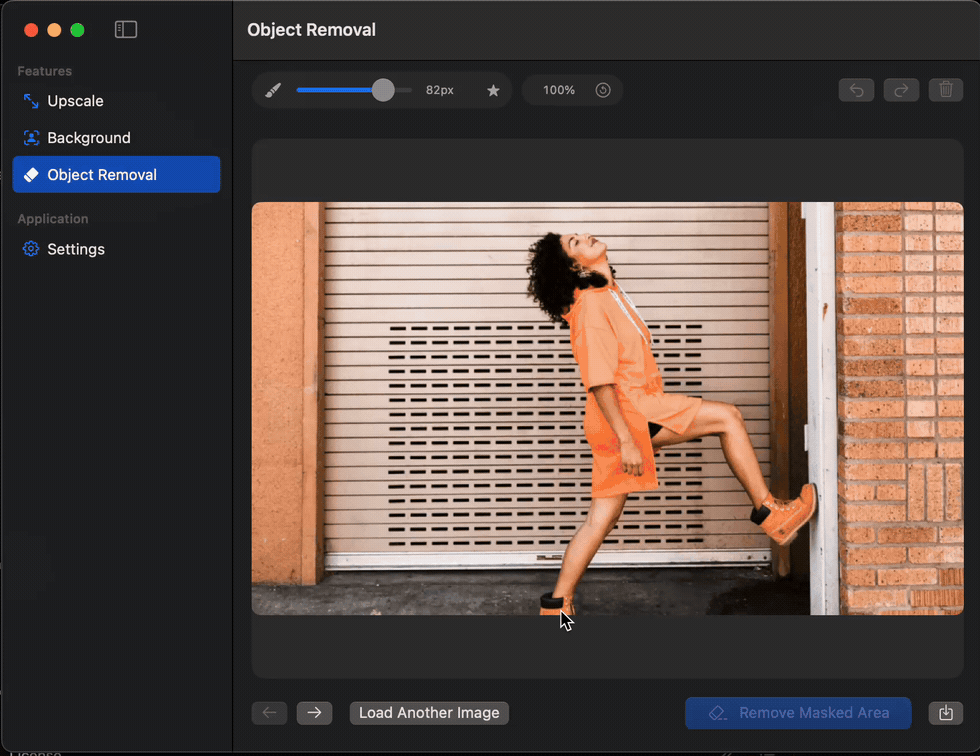Click the eraser icon beside Object Removal

point(31,175)
